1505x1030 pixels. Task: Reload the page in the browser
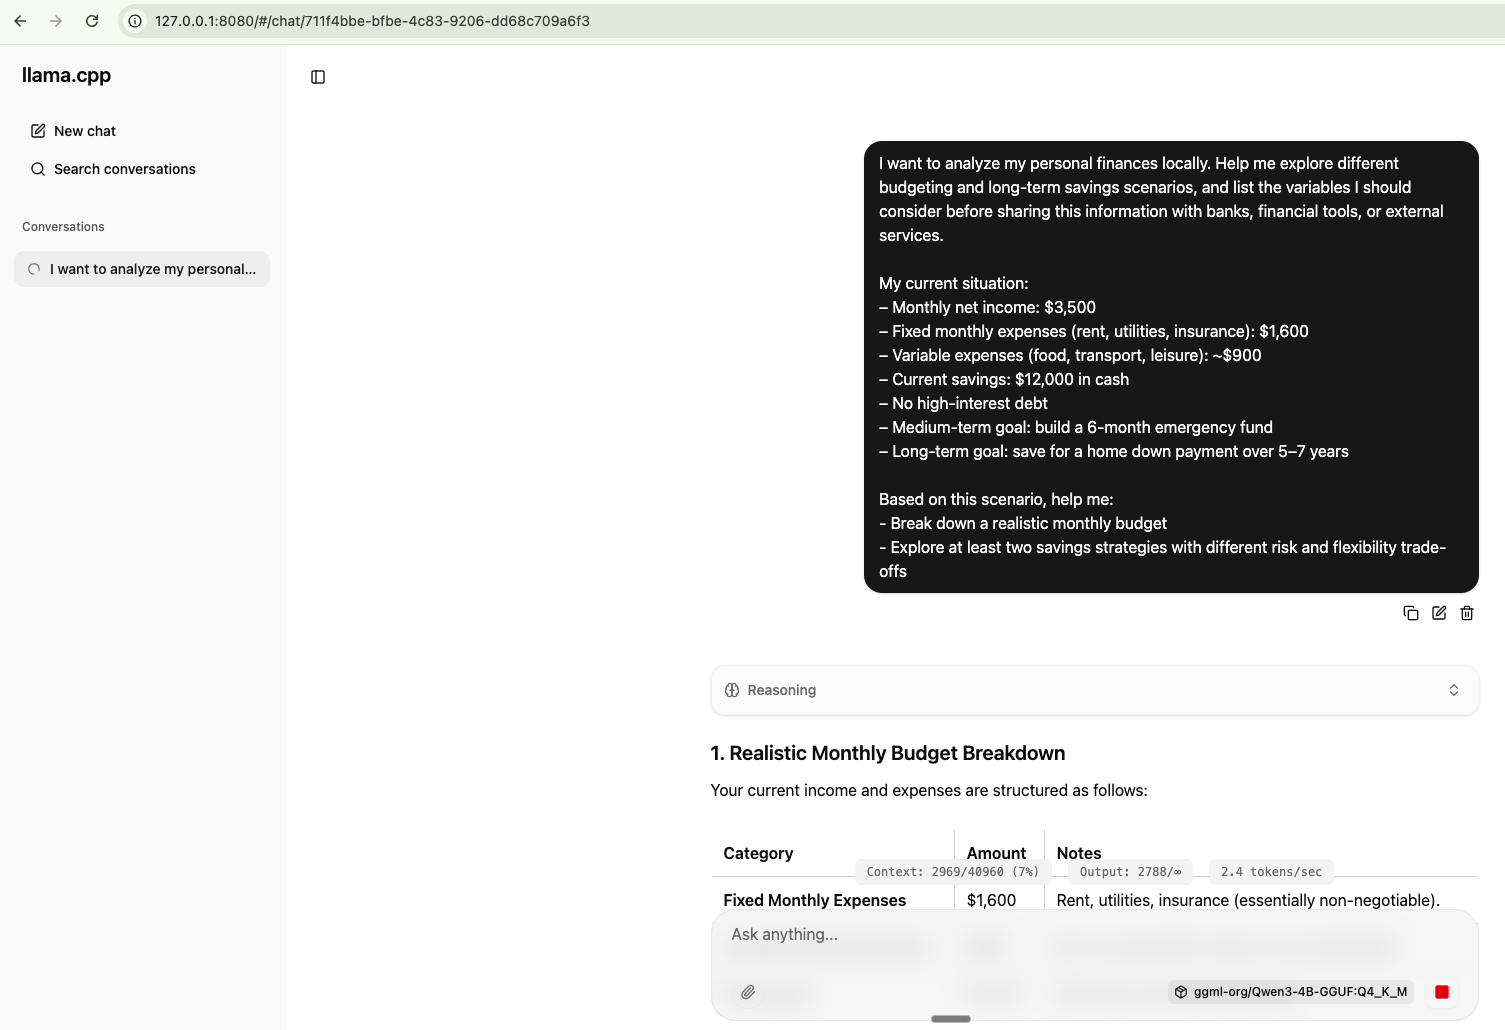pyautogui.click(x=92, y=21)
